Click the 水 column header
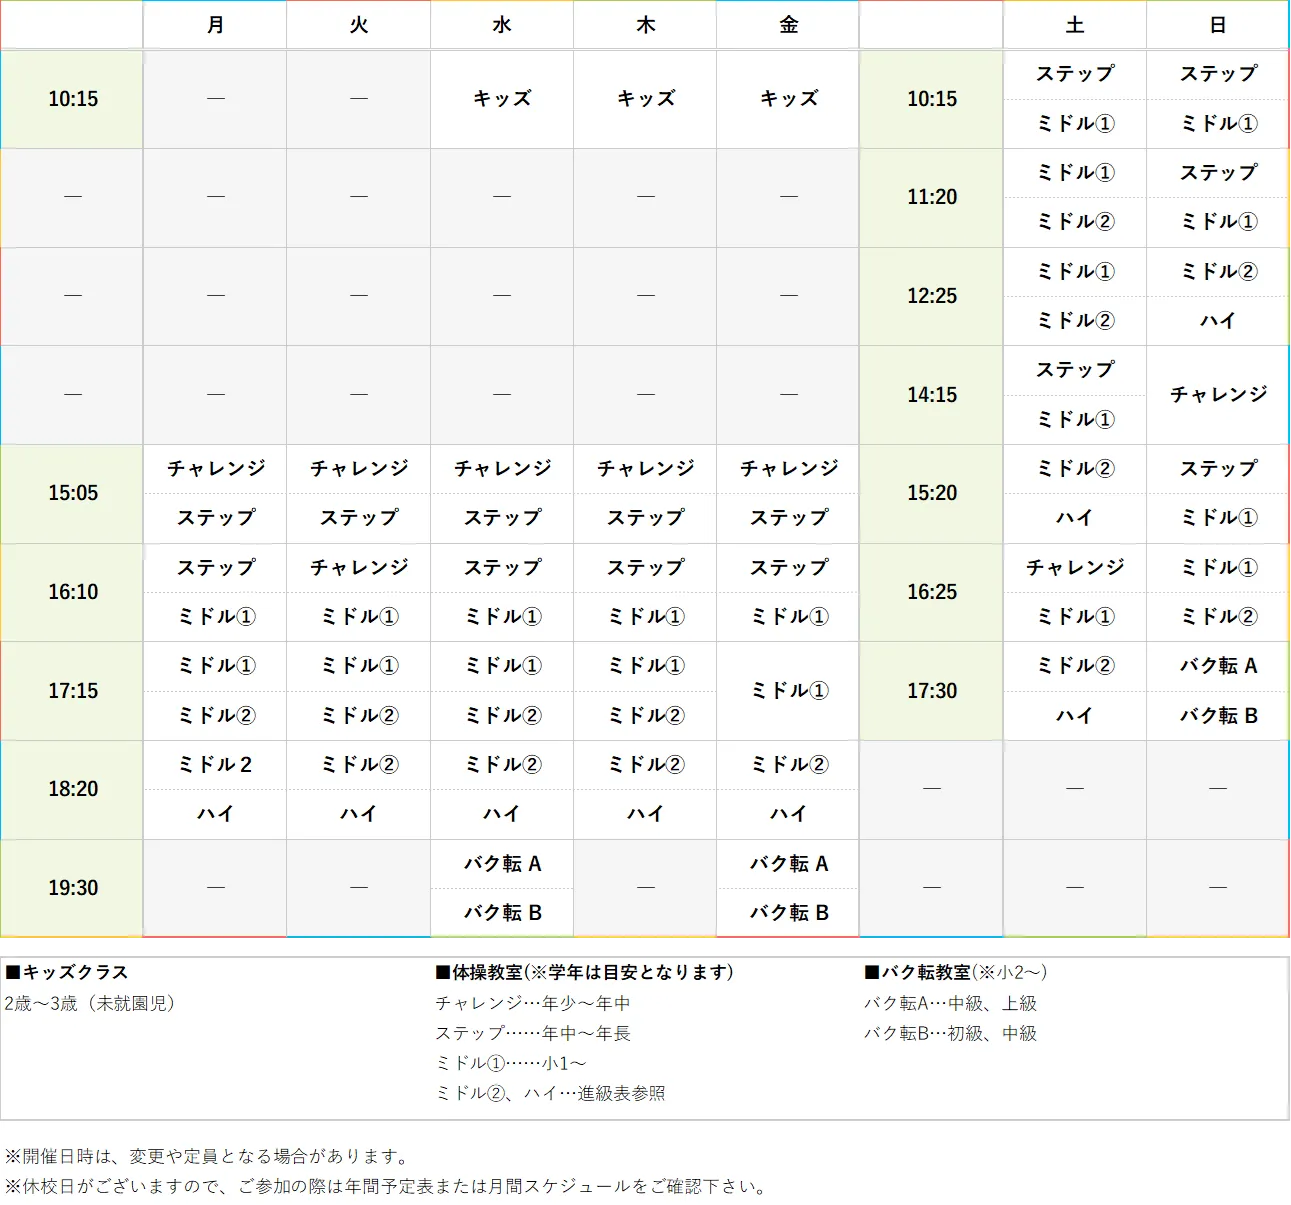Screen dimensions: 1291x1205 point(501,24)
